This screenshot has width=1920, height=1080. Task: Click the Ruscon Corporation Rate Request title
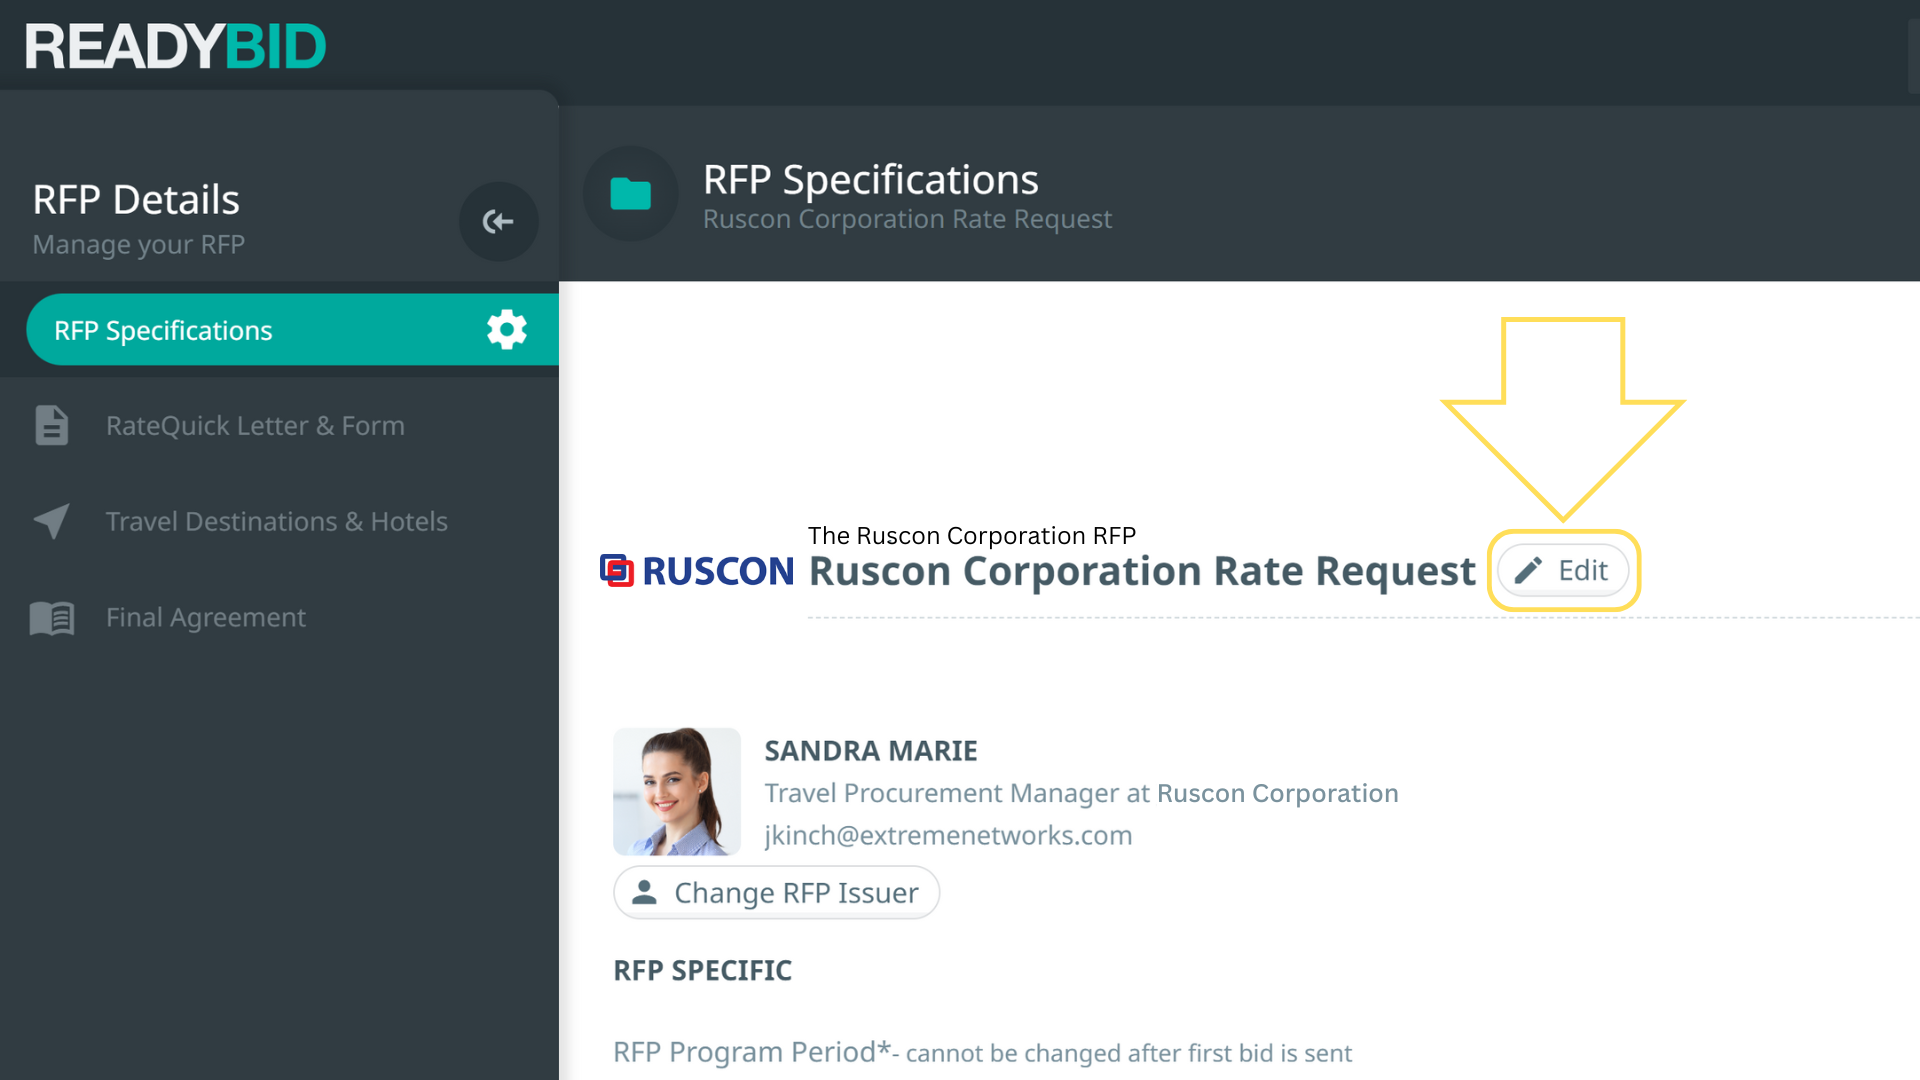click(x=1141, y=571)
